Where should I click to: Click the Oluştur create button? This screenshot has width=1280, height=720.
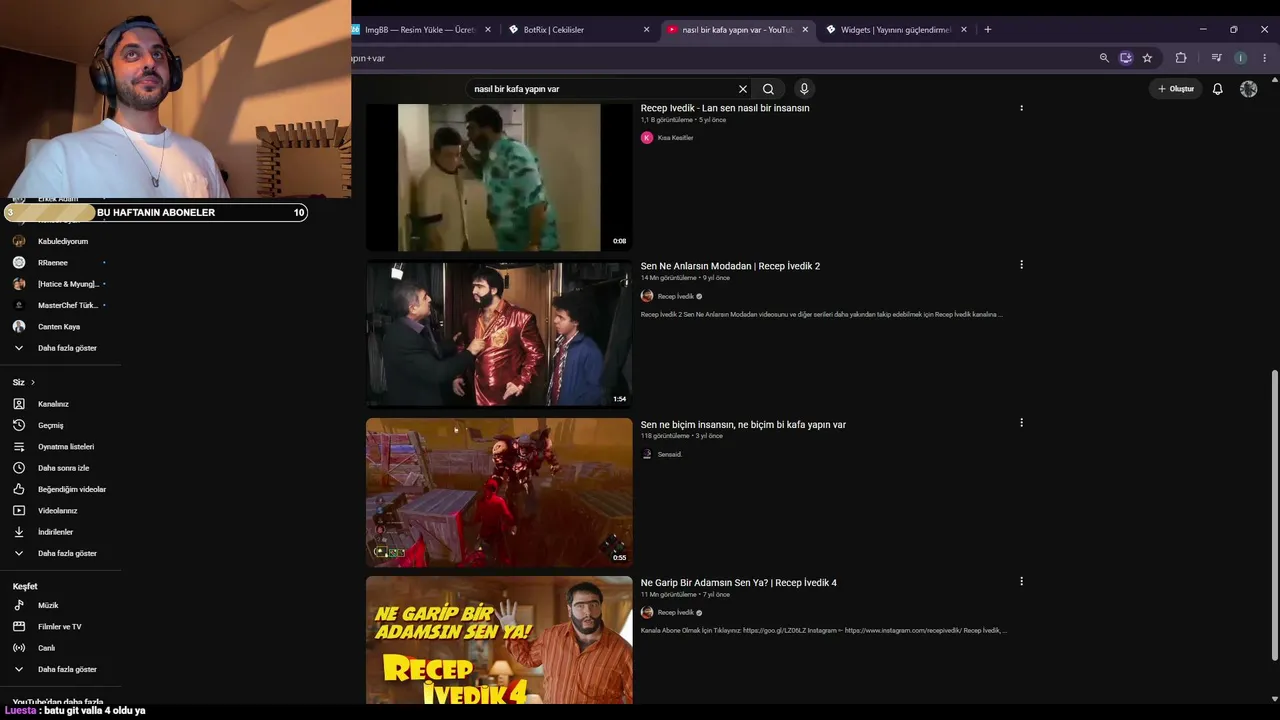(x=1176, y=89)
